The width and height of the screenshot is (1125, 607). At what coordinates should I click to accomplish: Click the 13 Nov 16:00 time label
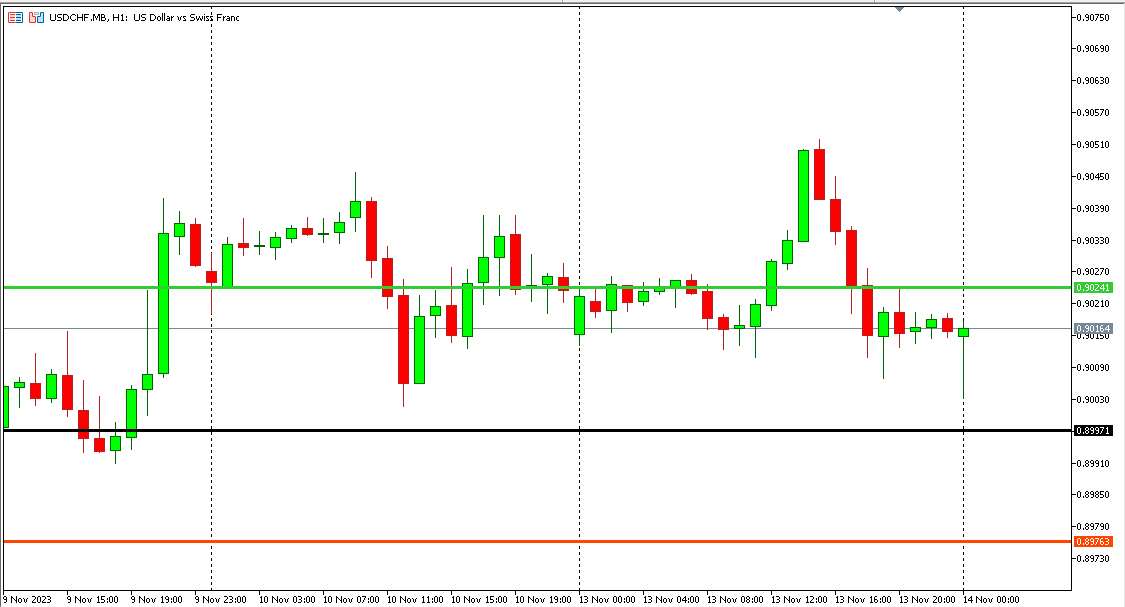coord(863,600)
